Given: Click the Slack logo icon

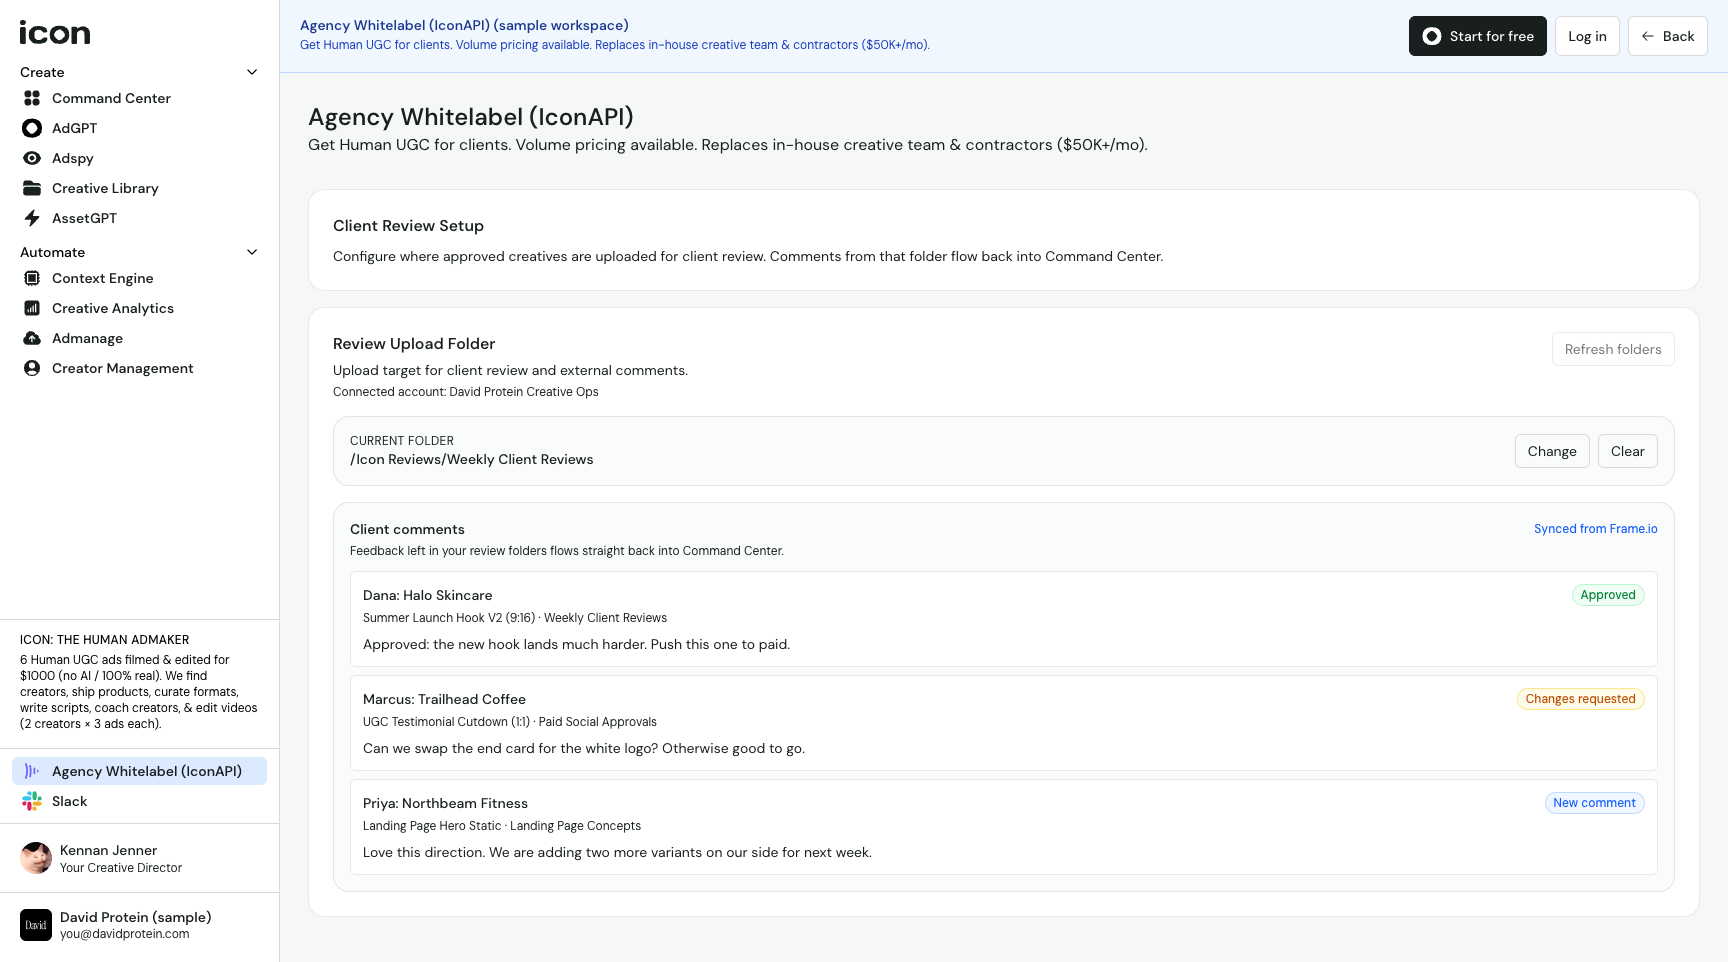Looking at the screenshot, I should [x=32, y=801].
